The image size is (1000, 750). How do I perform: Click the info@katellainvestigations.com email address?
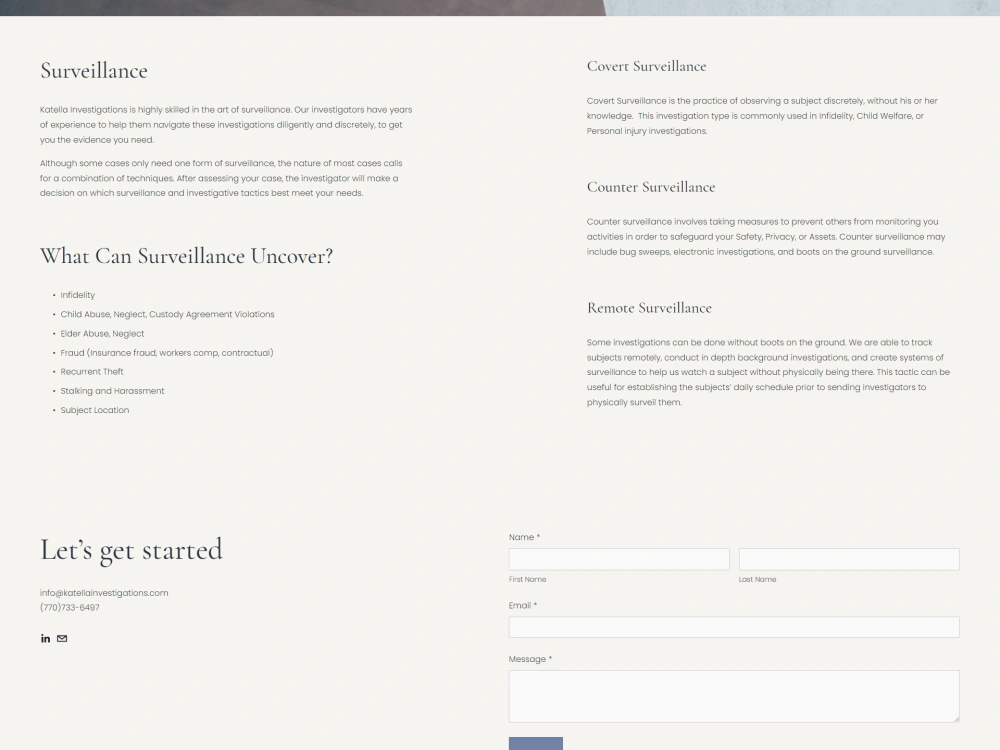pos(104,592)
